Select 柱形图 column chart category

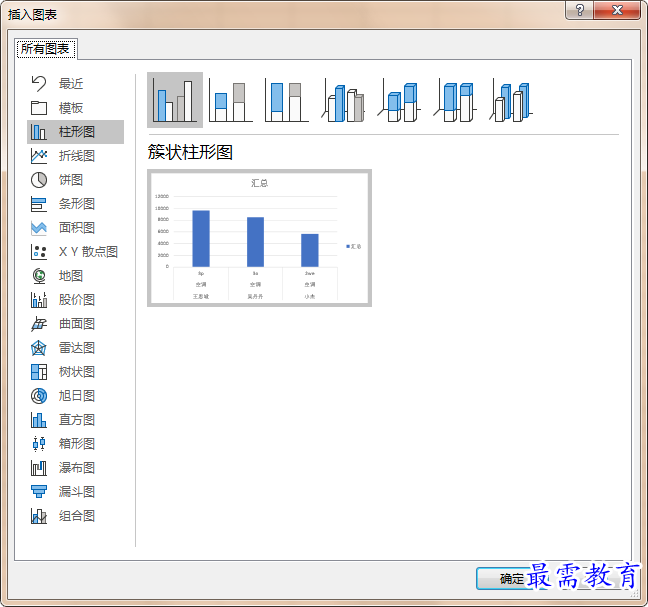pyautogui.click(x=75, y=132)
